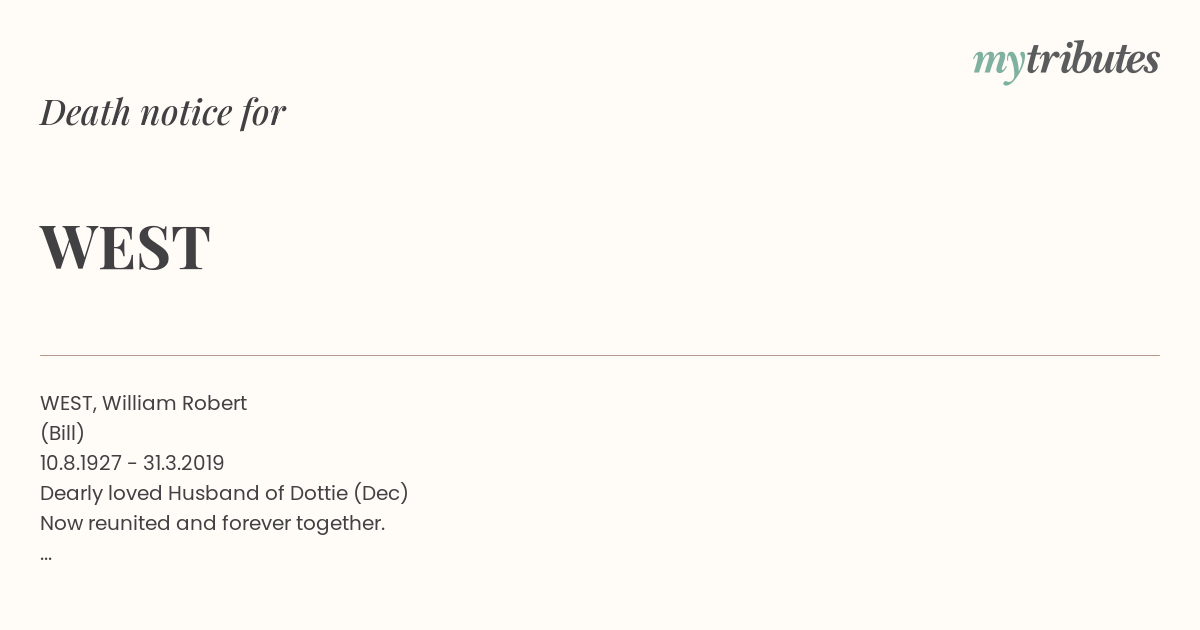Click the word "Dottie" in the notice
1200x630 pixels.
pyautogui.click(x=318, y=493)
